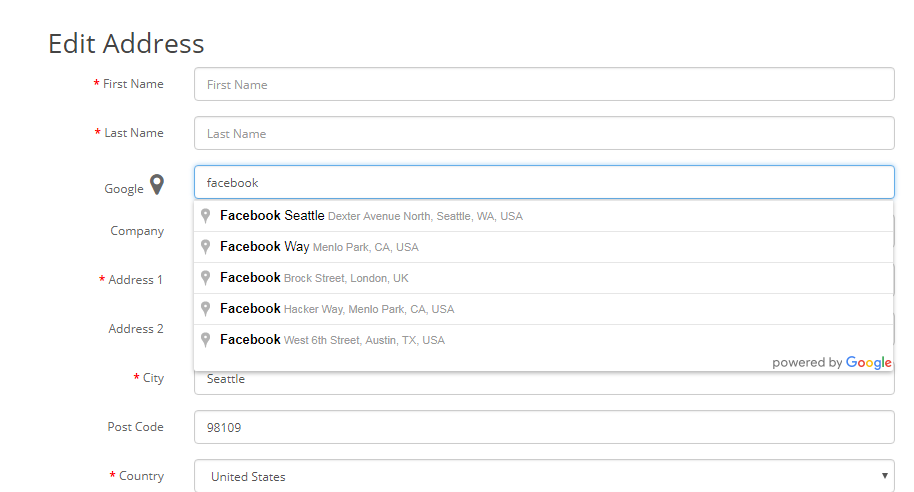Screen dimensions: 914x492
Task: Click the Post Code label
Action: click(x=135, y=427)
